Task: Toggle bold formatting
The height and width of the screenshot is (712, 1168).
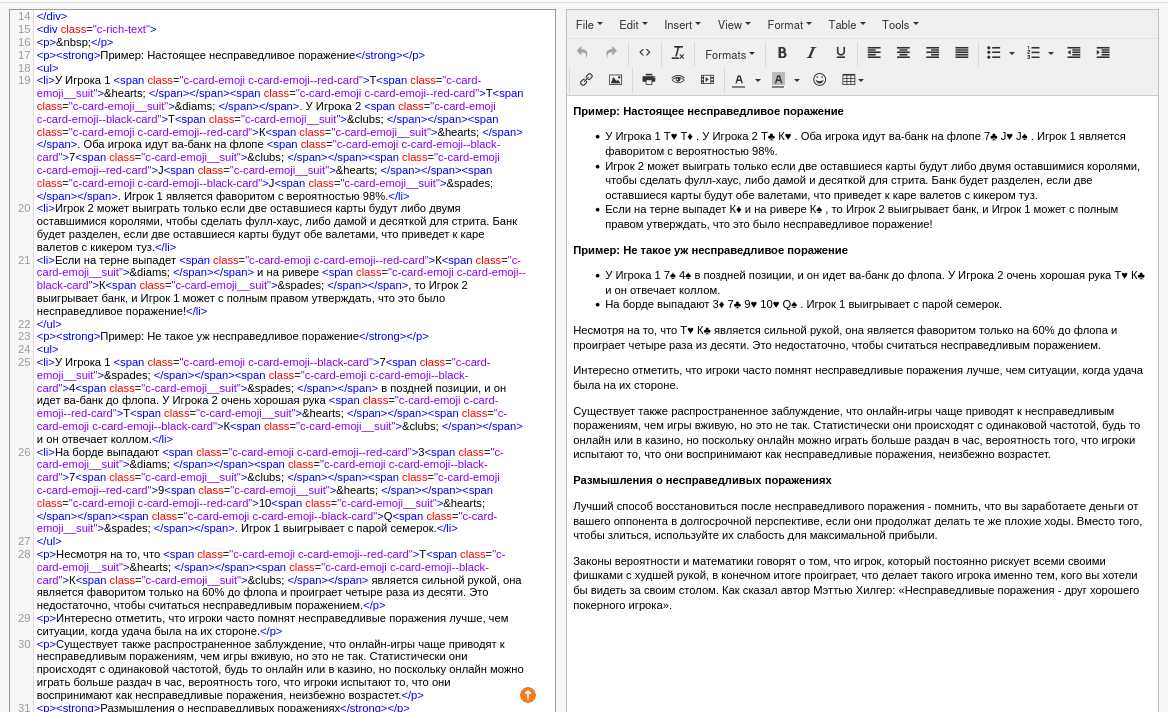Action: 781,53
